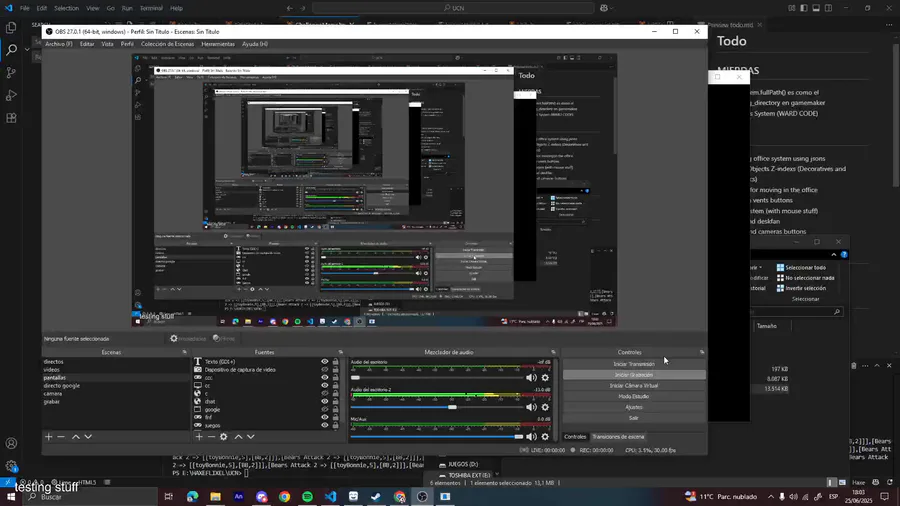The image size is (900, 506).
Task: Move scene up with arrow icon
Action: (x=76, y=437)
